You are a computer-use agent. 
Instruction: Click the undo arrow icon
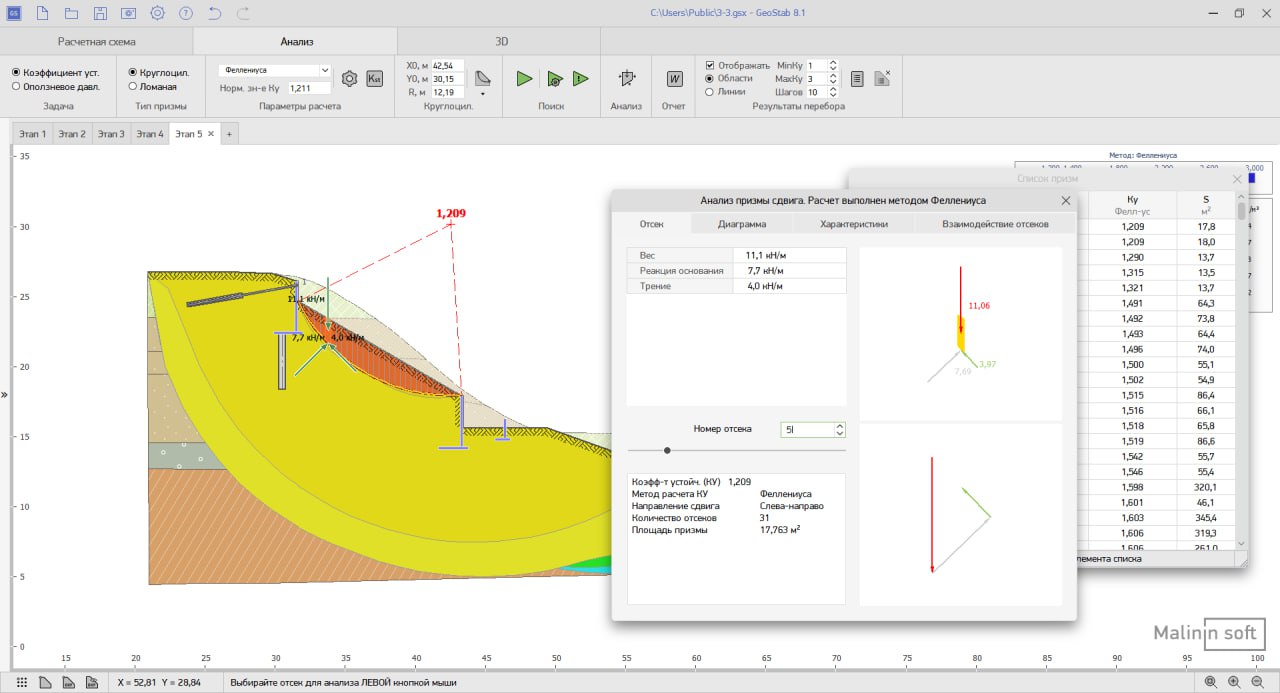215,13
